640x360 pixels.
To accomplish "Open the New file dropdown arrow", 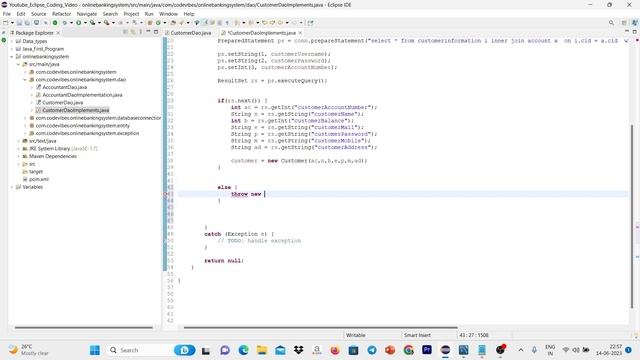I will [12, 23].
